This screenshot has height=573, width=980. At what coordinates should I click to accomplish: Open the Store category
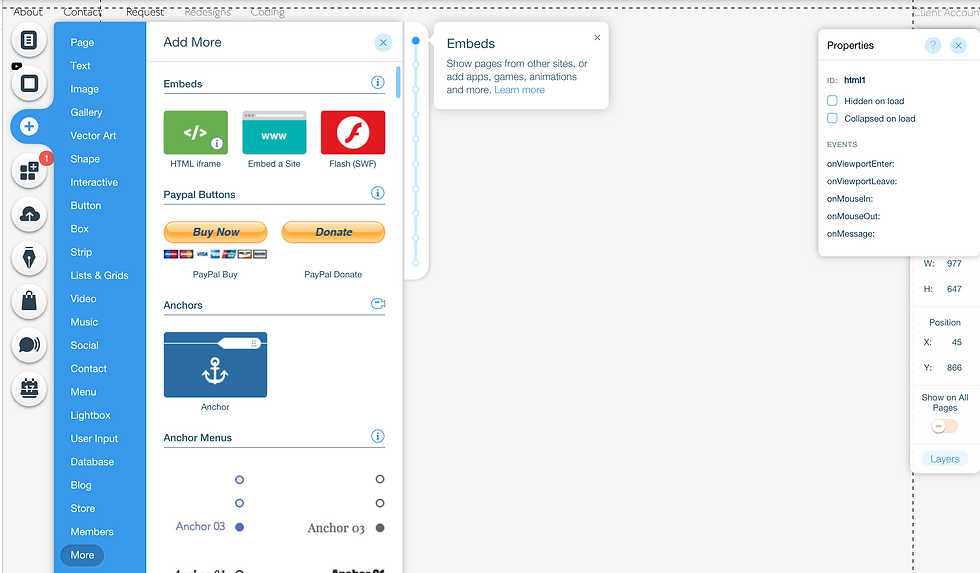coord(82,509)
